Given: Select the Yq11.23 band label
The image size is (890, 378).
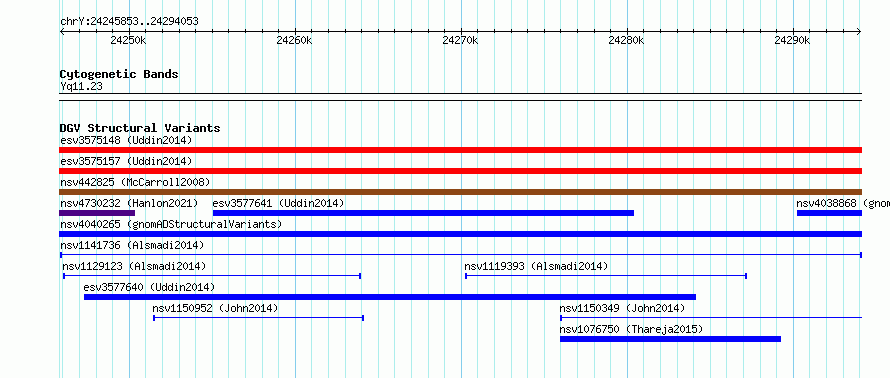Looking at the screenshot, I should 81,86.
